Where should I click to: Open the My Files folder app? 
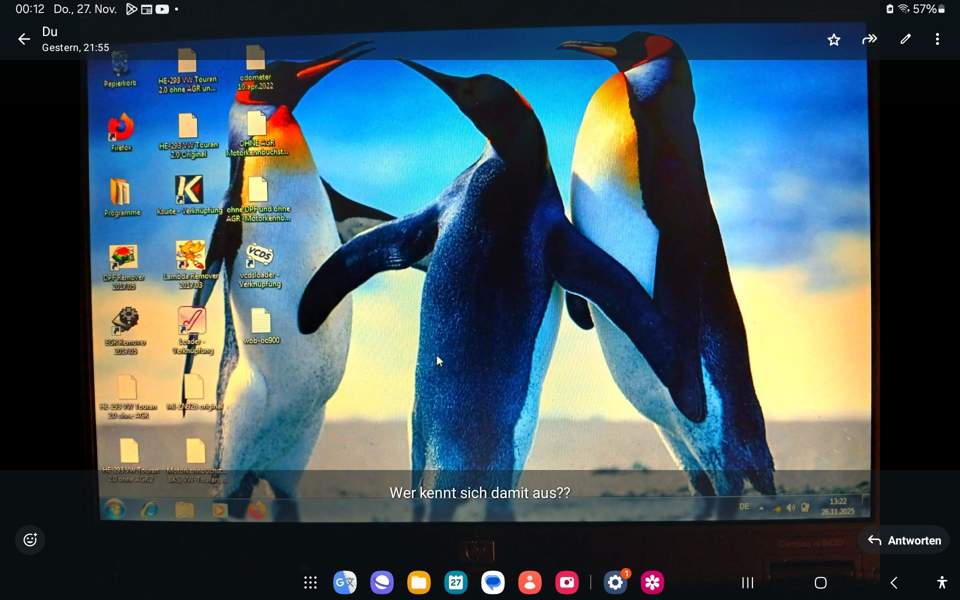click(419, 583)
